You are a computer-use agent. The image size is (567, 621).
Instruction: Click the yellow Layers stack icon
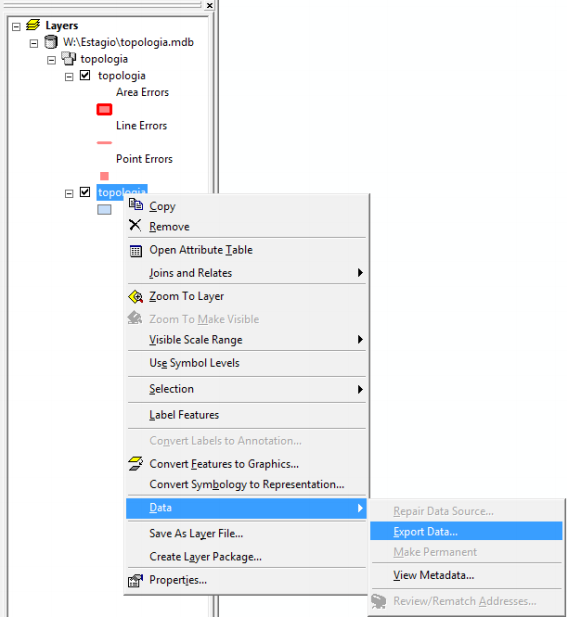tap(33, 25)
